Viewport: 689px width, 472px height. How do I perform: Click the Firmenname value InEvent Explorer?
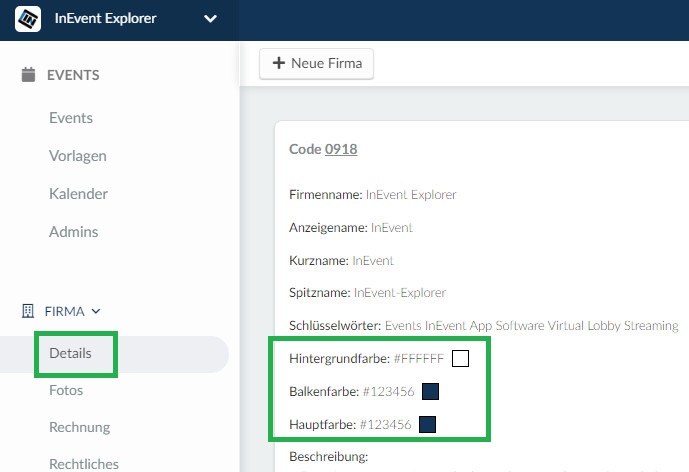[411, 195]
